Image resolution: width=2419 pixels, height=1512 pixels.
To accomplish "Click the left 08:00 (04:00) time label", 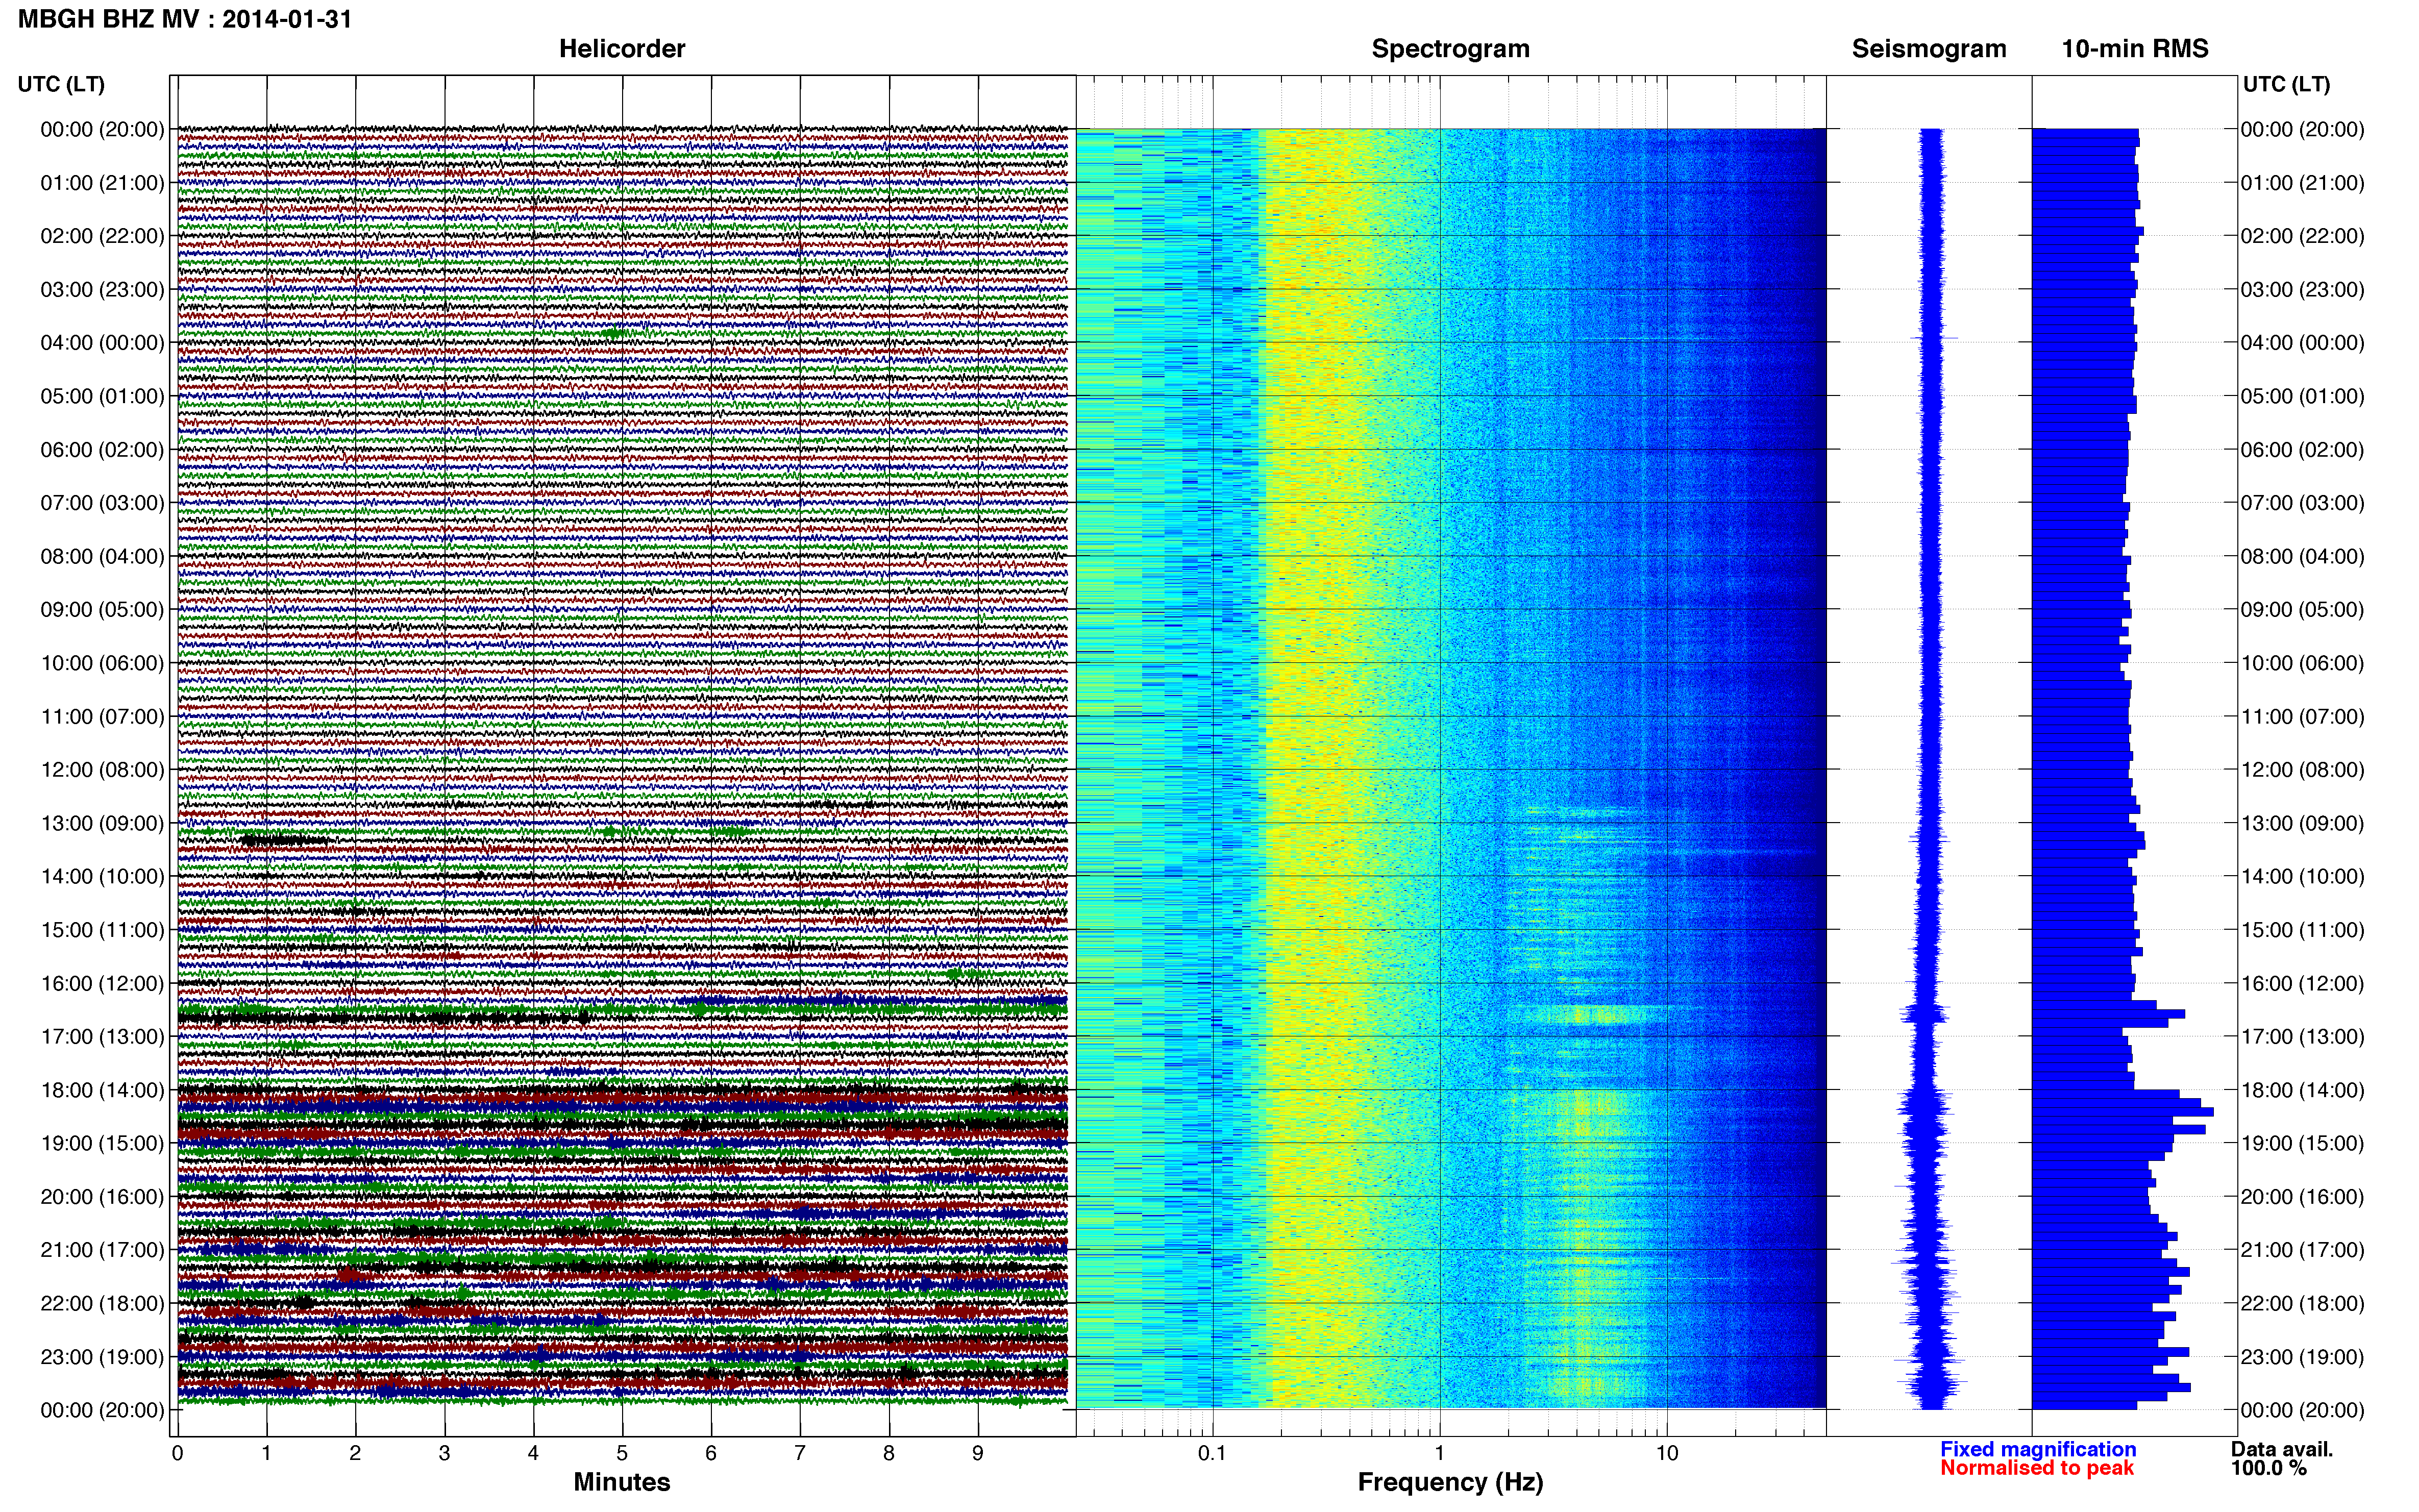I will (x=102, y=556).
